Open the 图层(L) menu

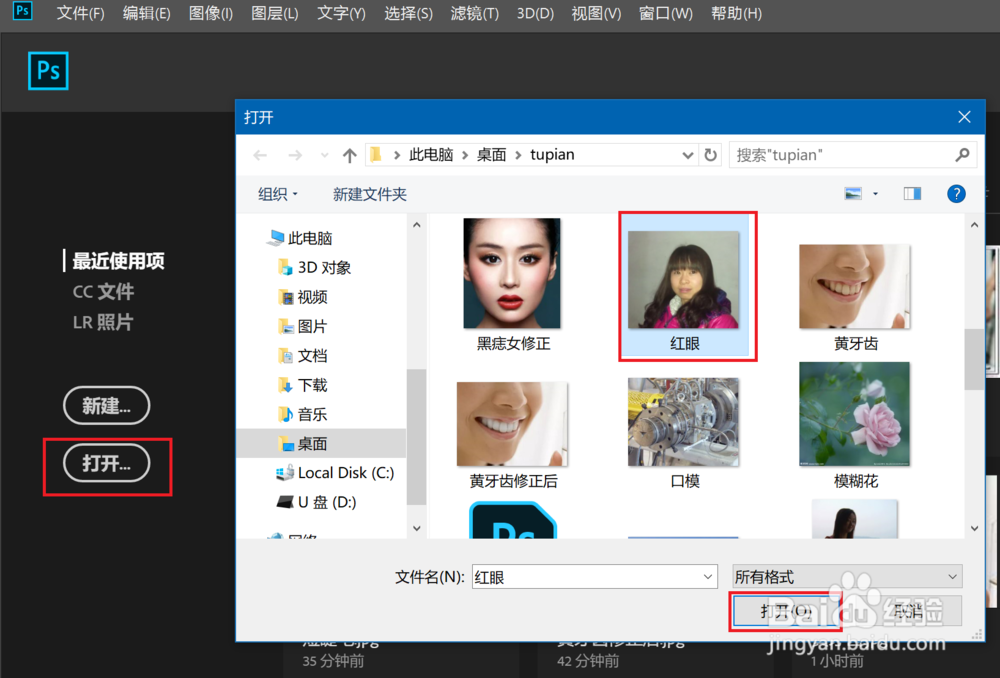(x=275, y=13)
